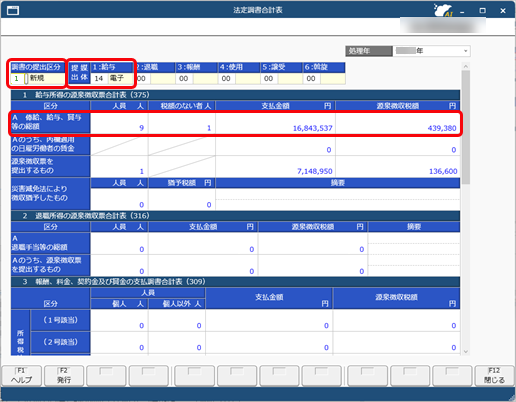Click the 税額のない者 value 1
The height and width of the screenshot is (402, 516).
[x=209, y=128]
